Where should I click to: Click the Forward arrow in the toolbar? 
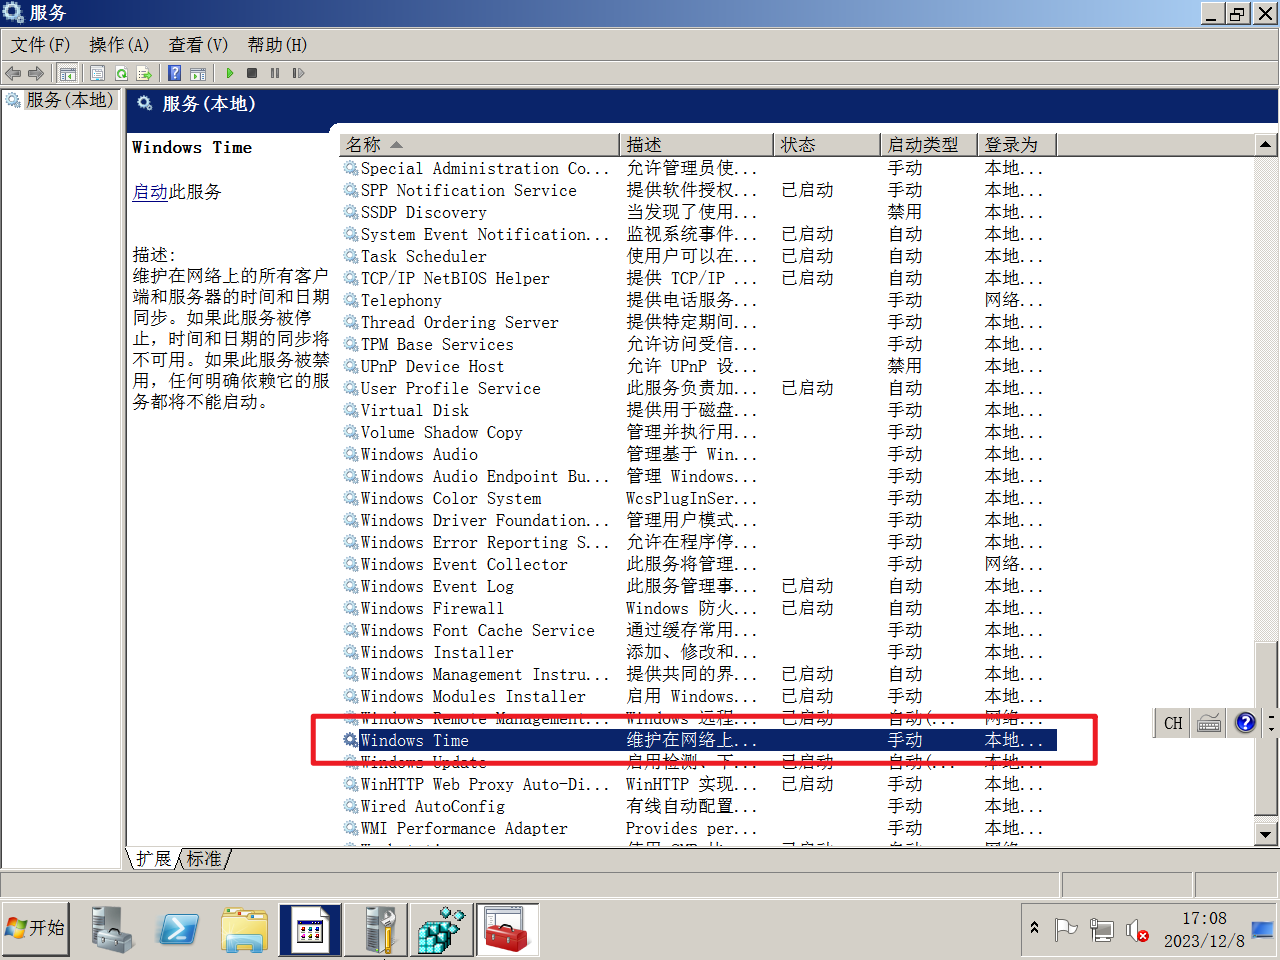(x=36, y=73)
